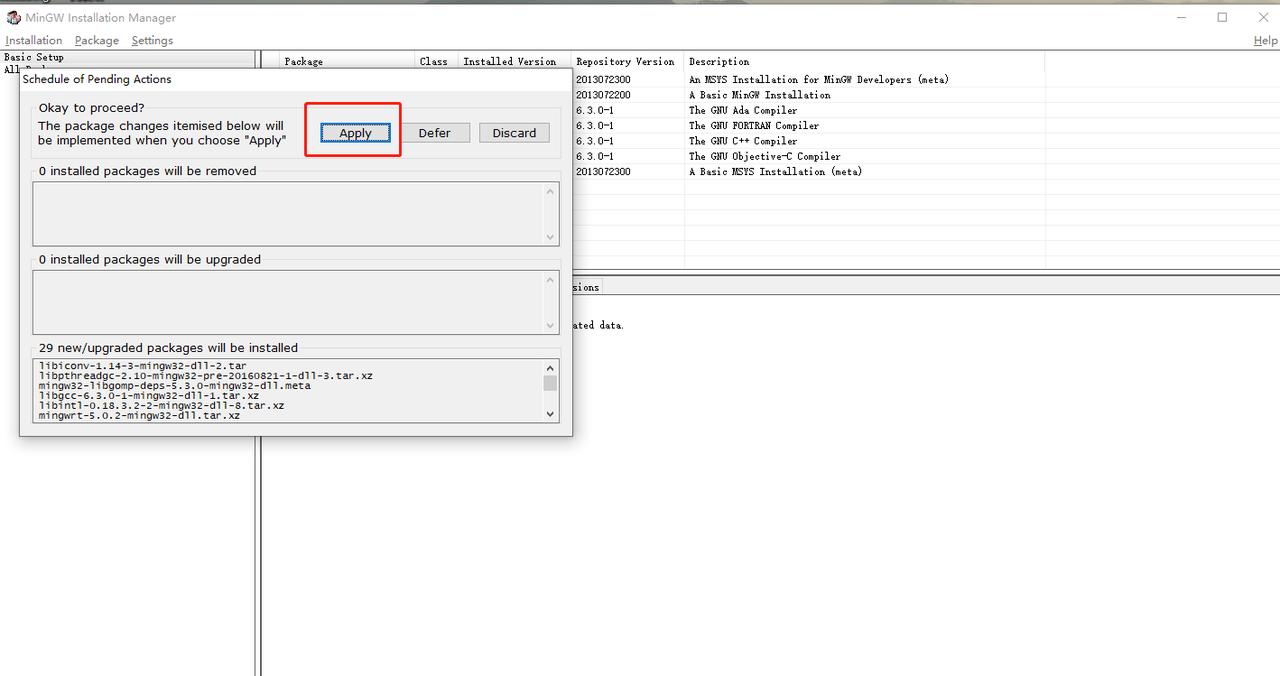Image resolution: width=1280 pixels, height=676 pixels.
Task: Open the Package menu
Action: [x=97, y=40]
